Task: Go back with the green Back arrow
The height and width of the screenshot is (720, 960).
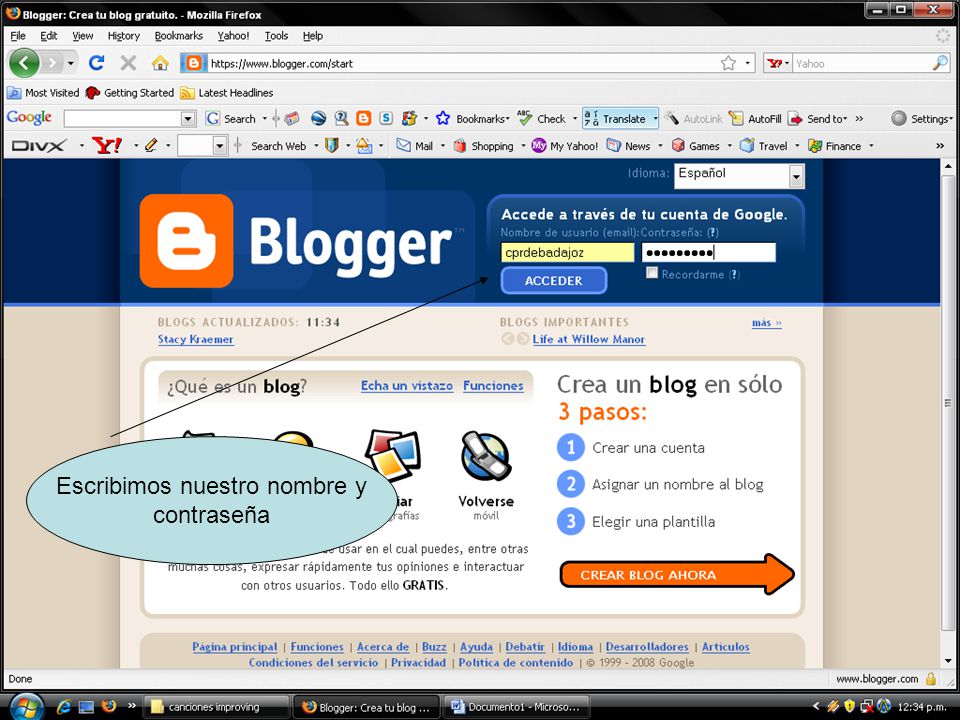Action: point(24,62)
